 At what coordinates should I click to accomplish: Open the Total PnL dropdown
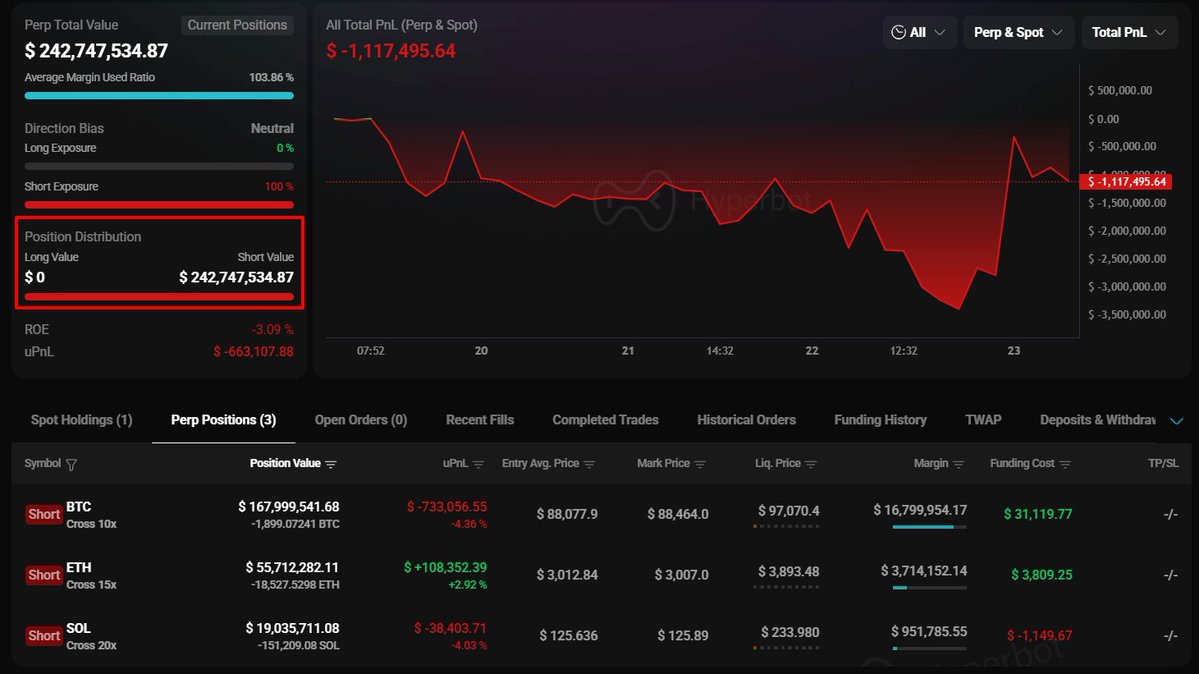tap(1128, 33)
